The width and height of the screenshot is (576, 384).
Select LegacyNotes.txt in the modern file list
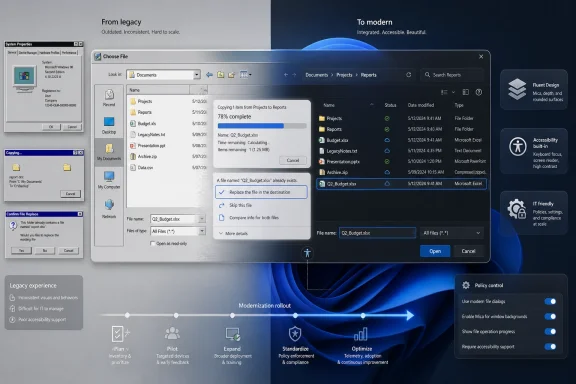[401, 151]
